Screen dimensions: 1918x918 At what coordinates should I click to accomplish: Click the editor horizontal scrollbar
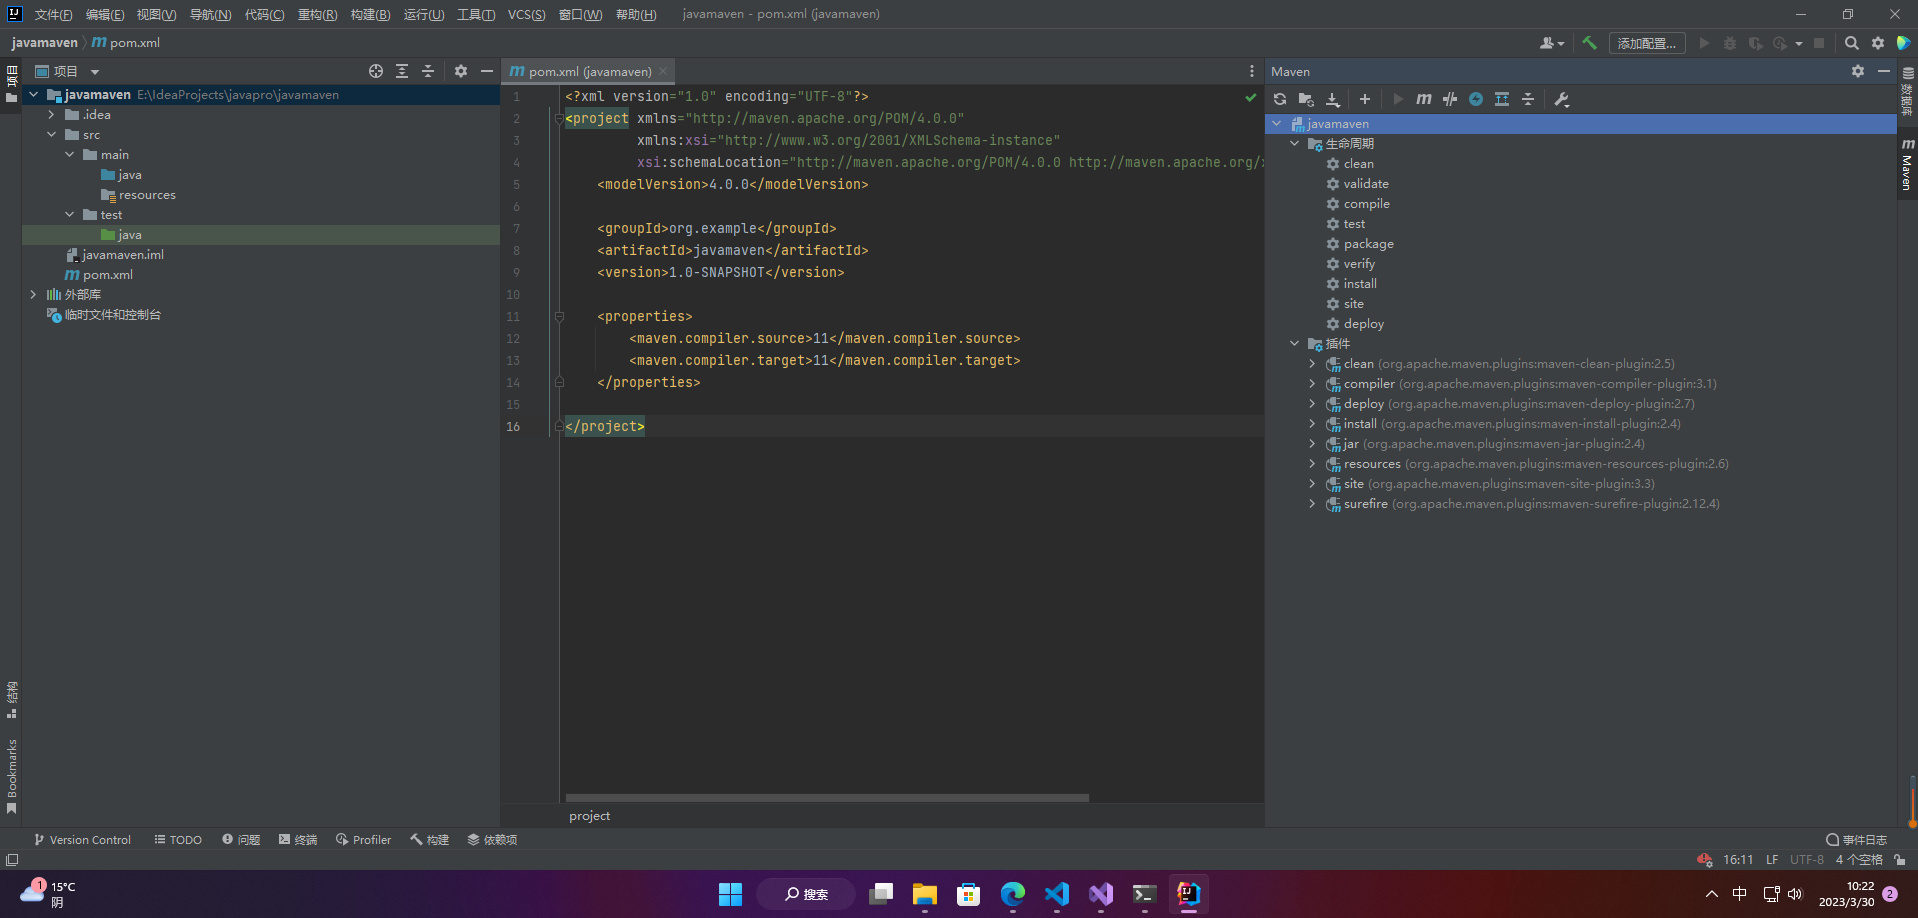(x=826, y=798)
